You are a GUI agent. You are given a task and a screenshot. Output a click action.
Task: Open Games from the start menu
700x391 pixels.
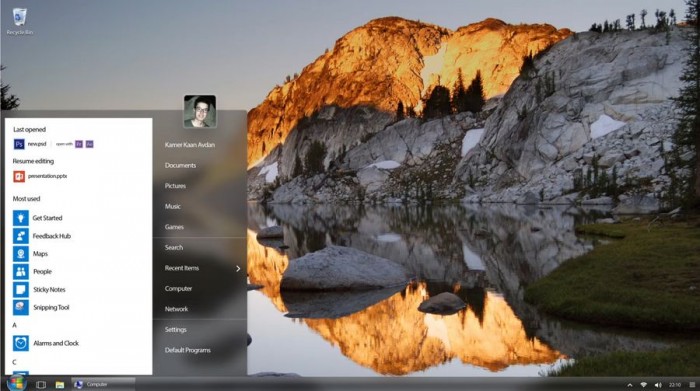pos(174,227)
